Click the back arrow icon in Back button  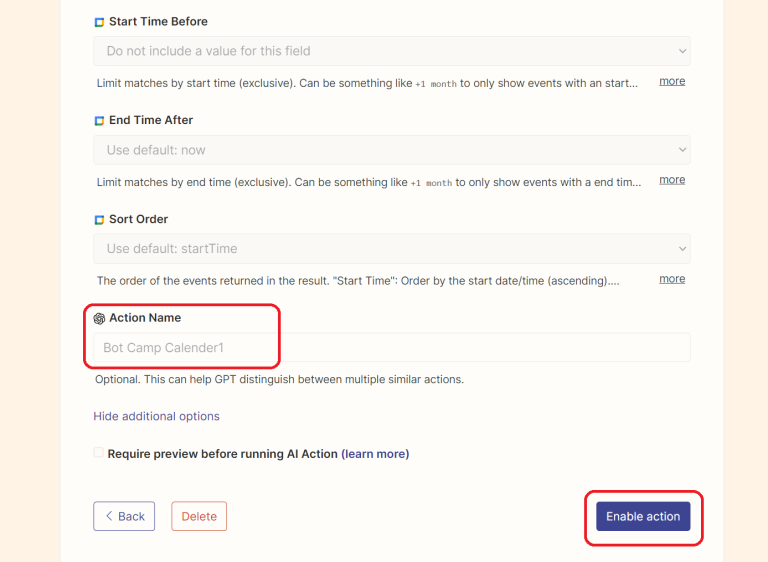(108, 516)
